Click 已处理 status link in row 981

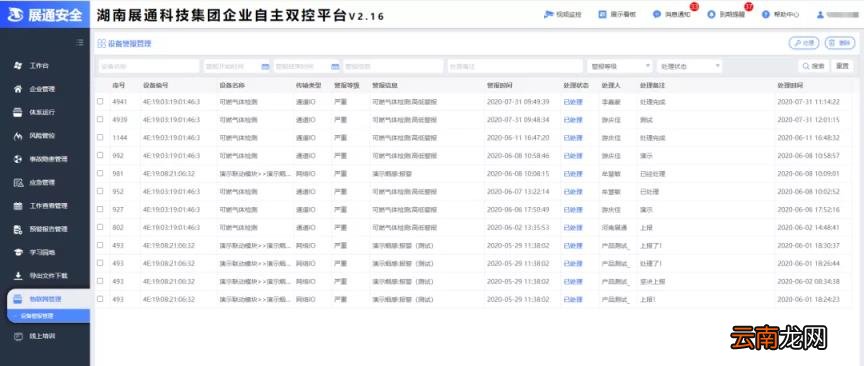click(573, 174)
